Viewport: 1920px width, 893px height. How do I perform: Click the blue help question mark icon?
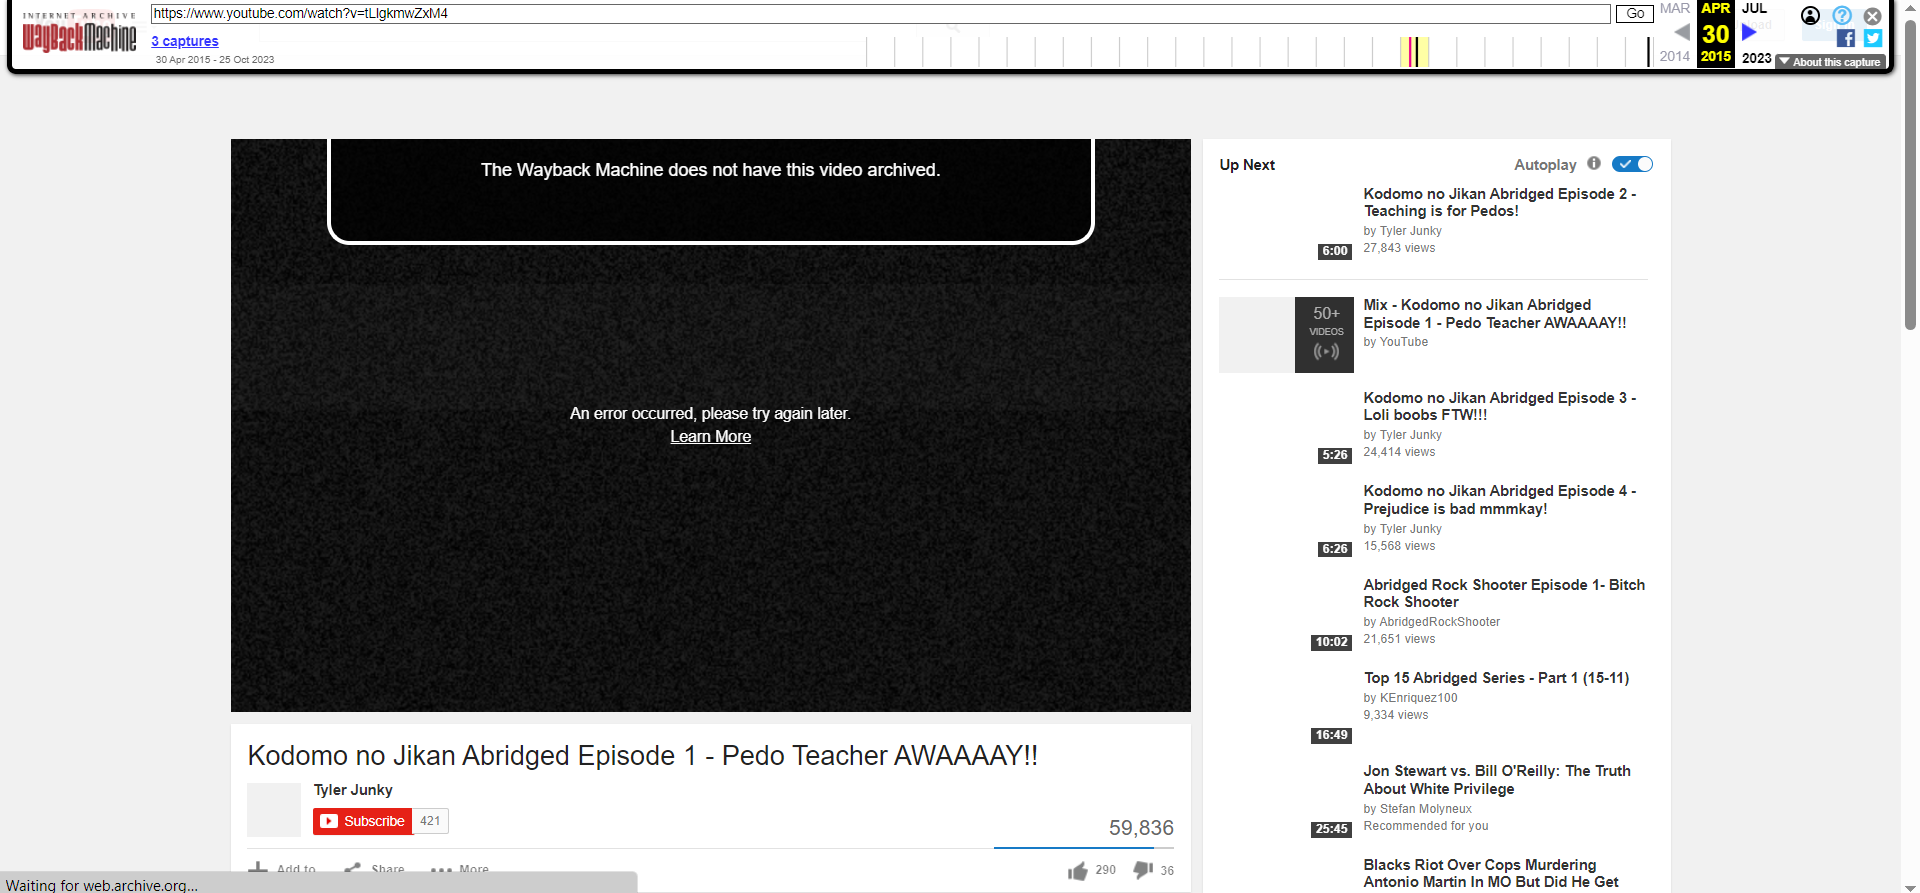point(1842,16)
